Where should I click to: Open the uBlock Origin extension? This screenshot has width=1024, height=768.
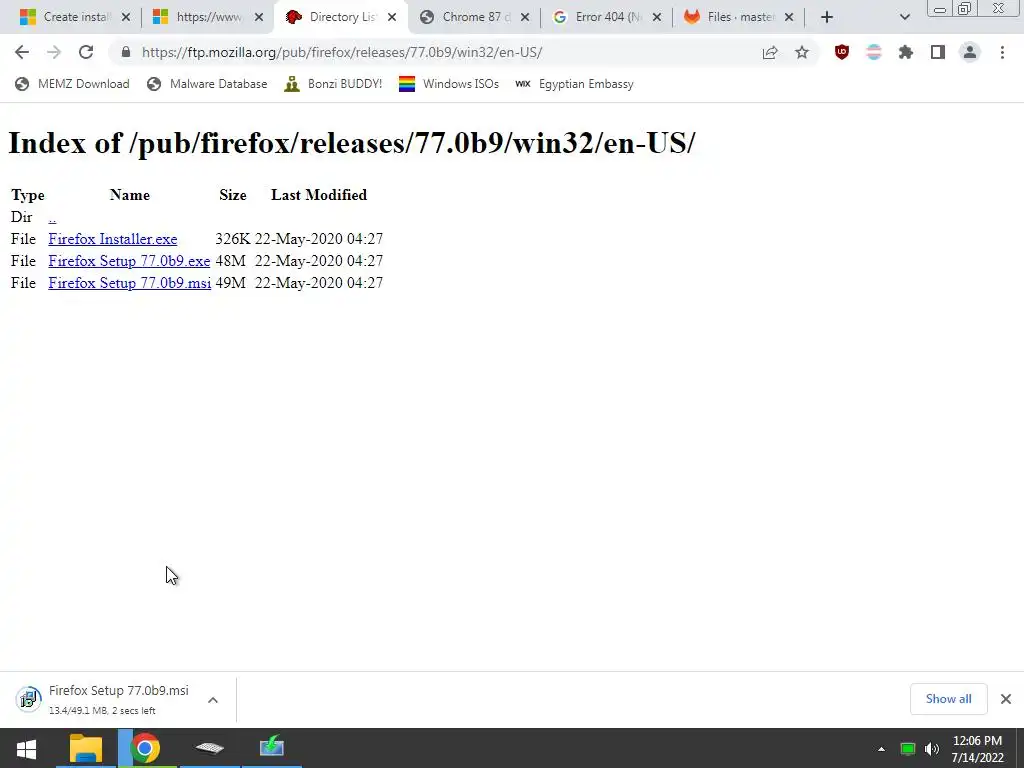pos(842,52)
